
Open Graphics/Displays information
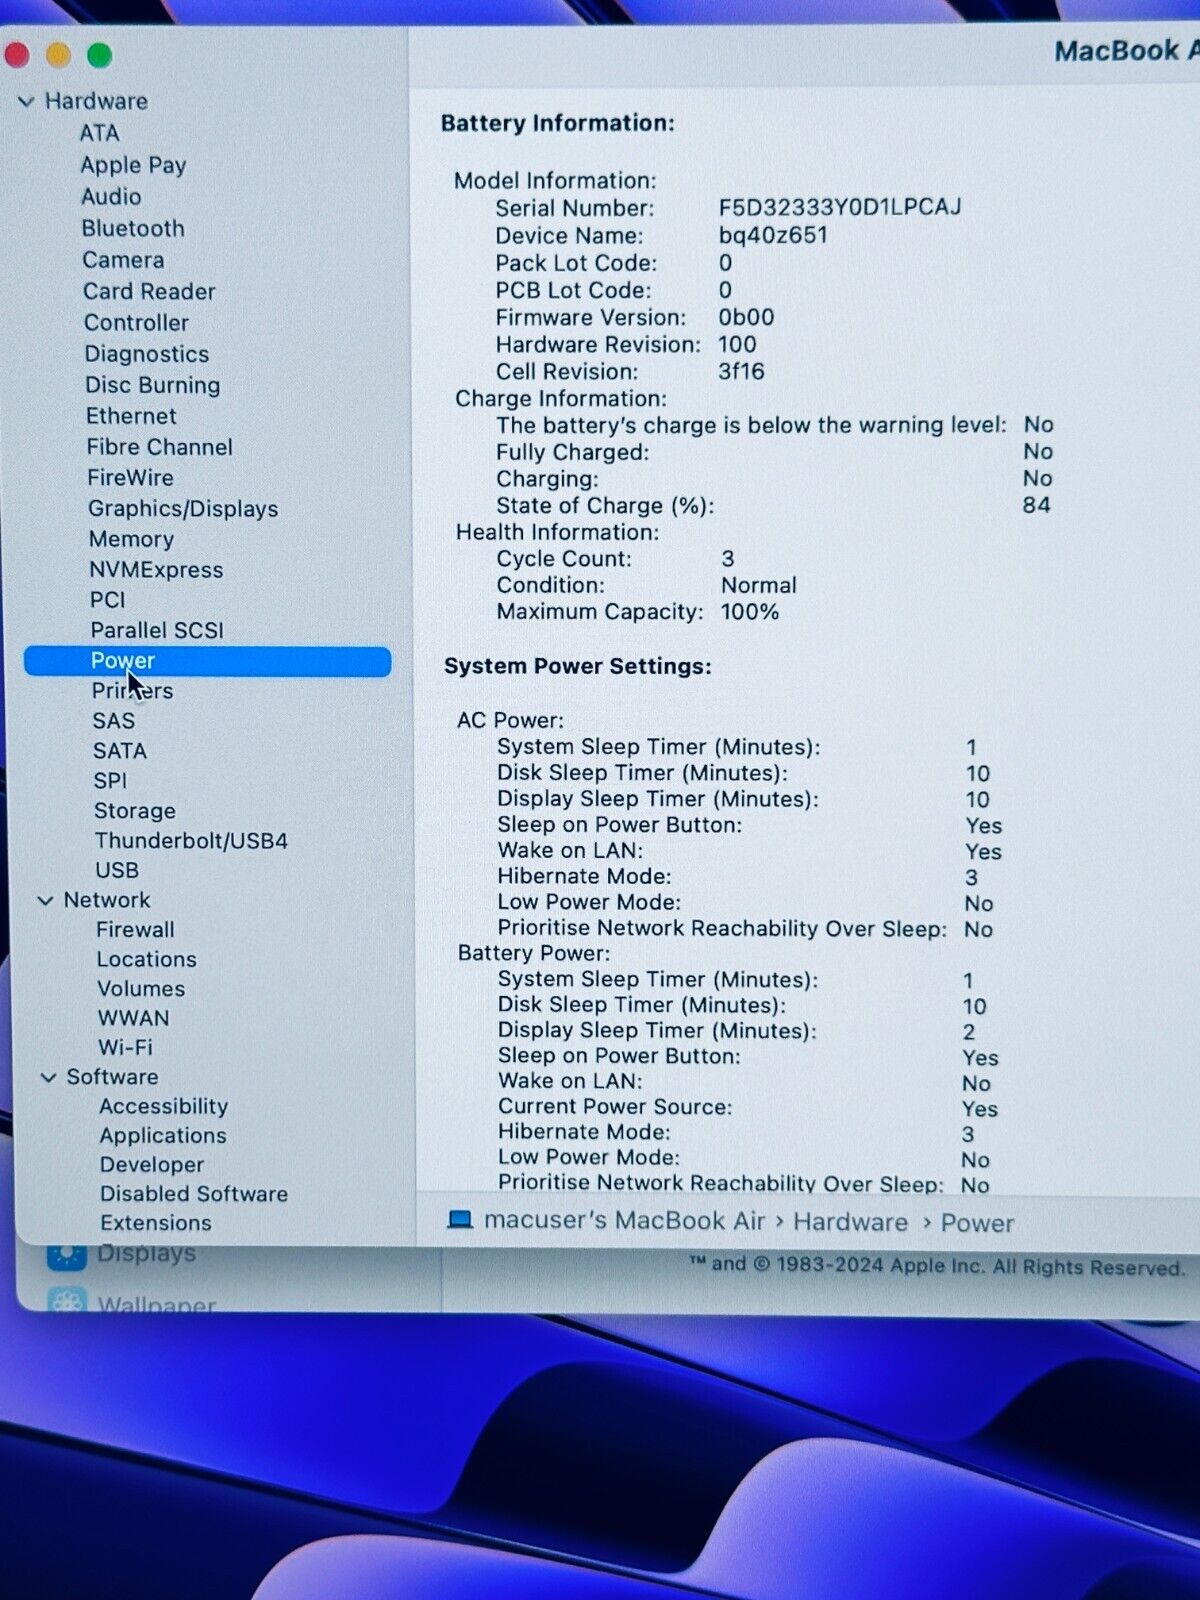click(x=183, y=509)
